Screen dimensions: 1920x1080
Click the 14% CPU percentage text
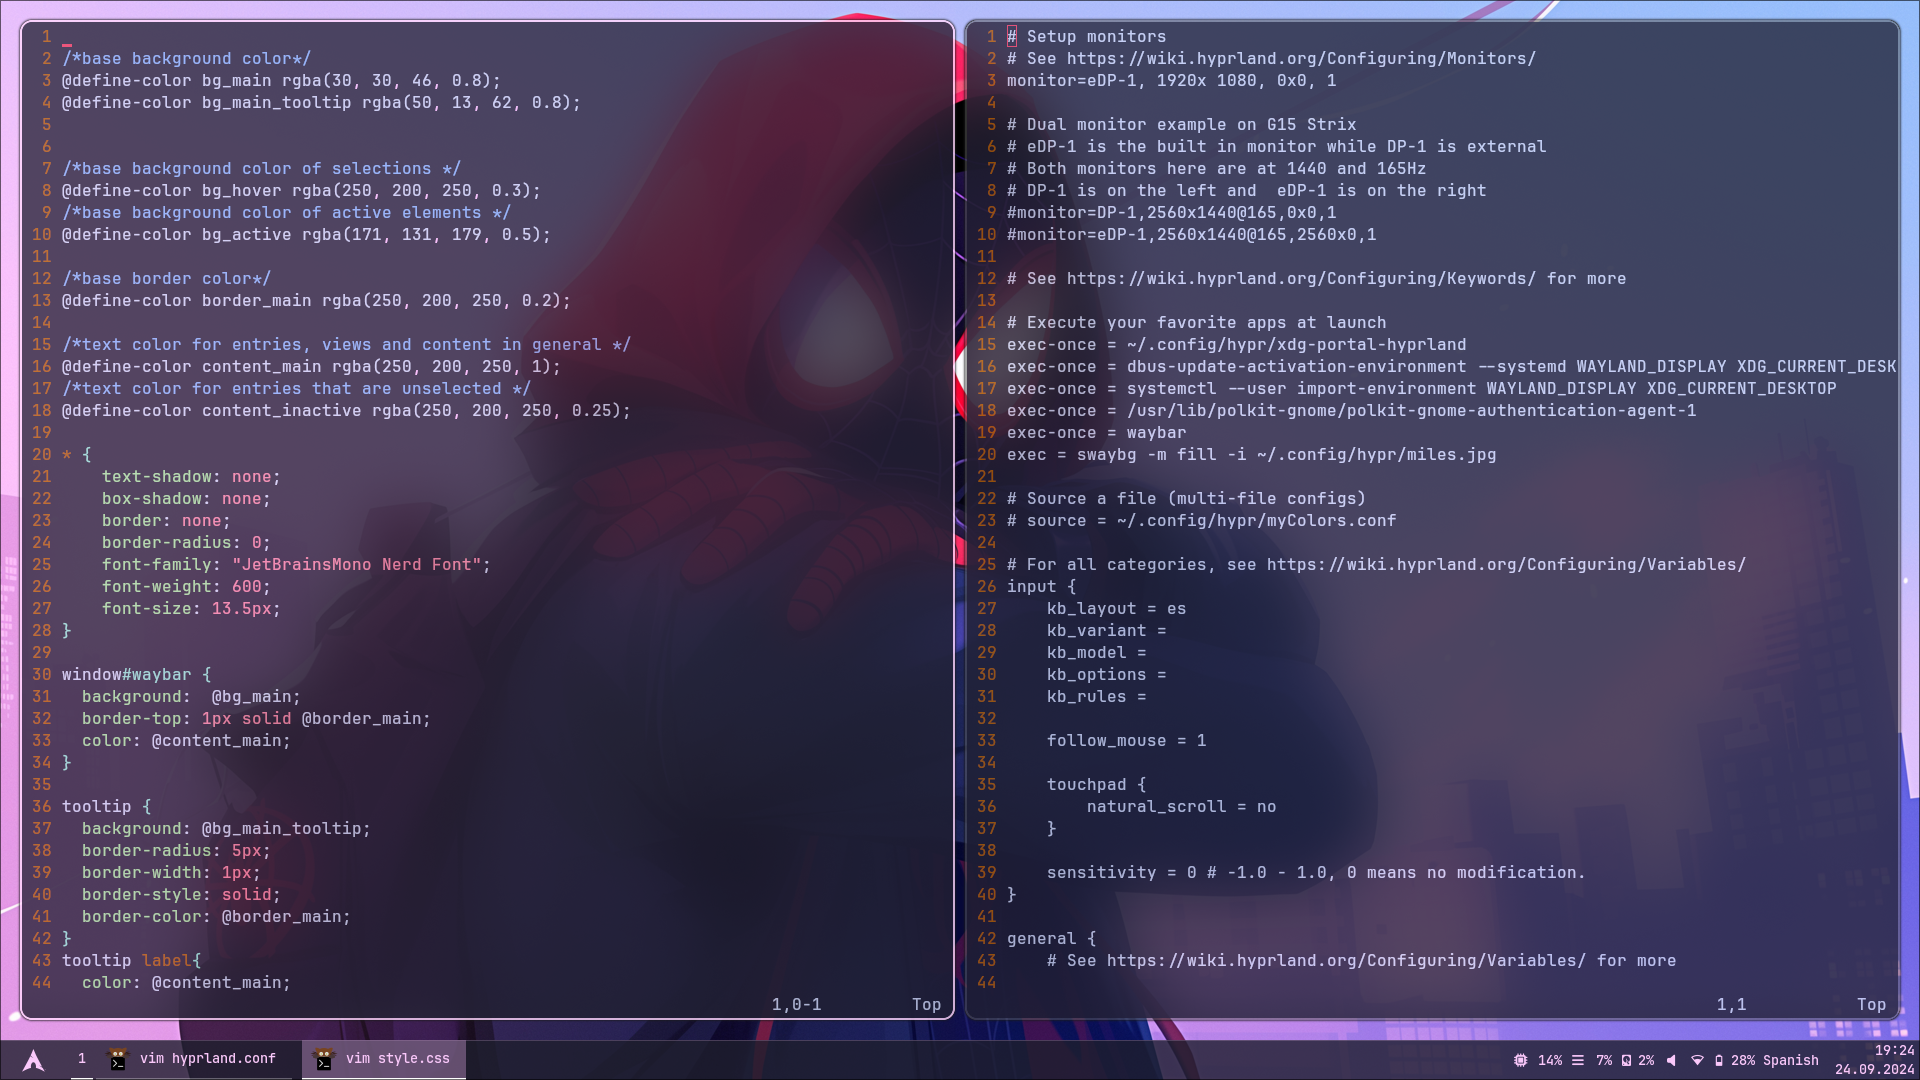pyautogui.click(x=1550, y=1060)
